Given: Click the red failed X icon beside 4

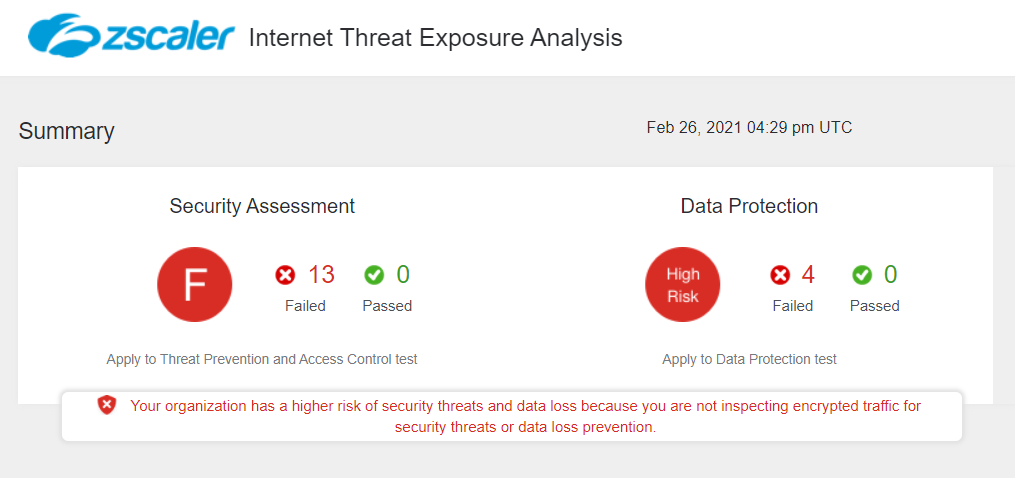Looking at the screenshot, I should click(x=781, y=275).
